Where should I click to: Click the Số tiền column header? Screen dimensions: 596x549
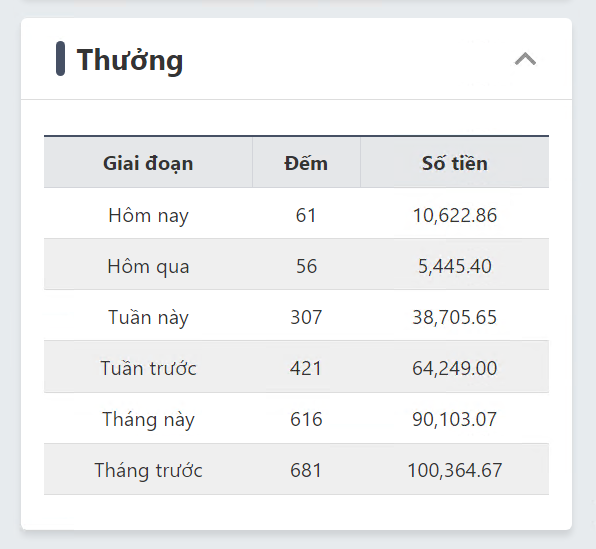(455, 163)
